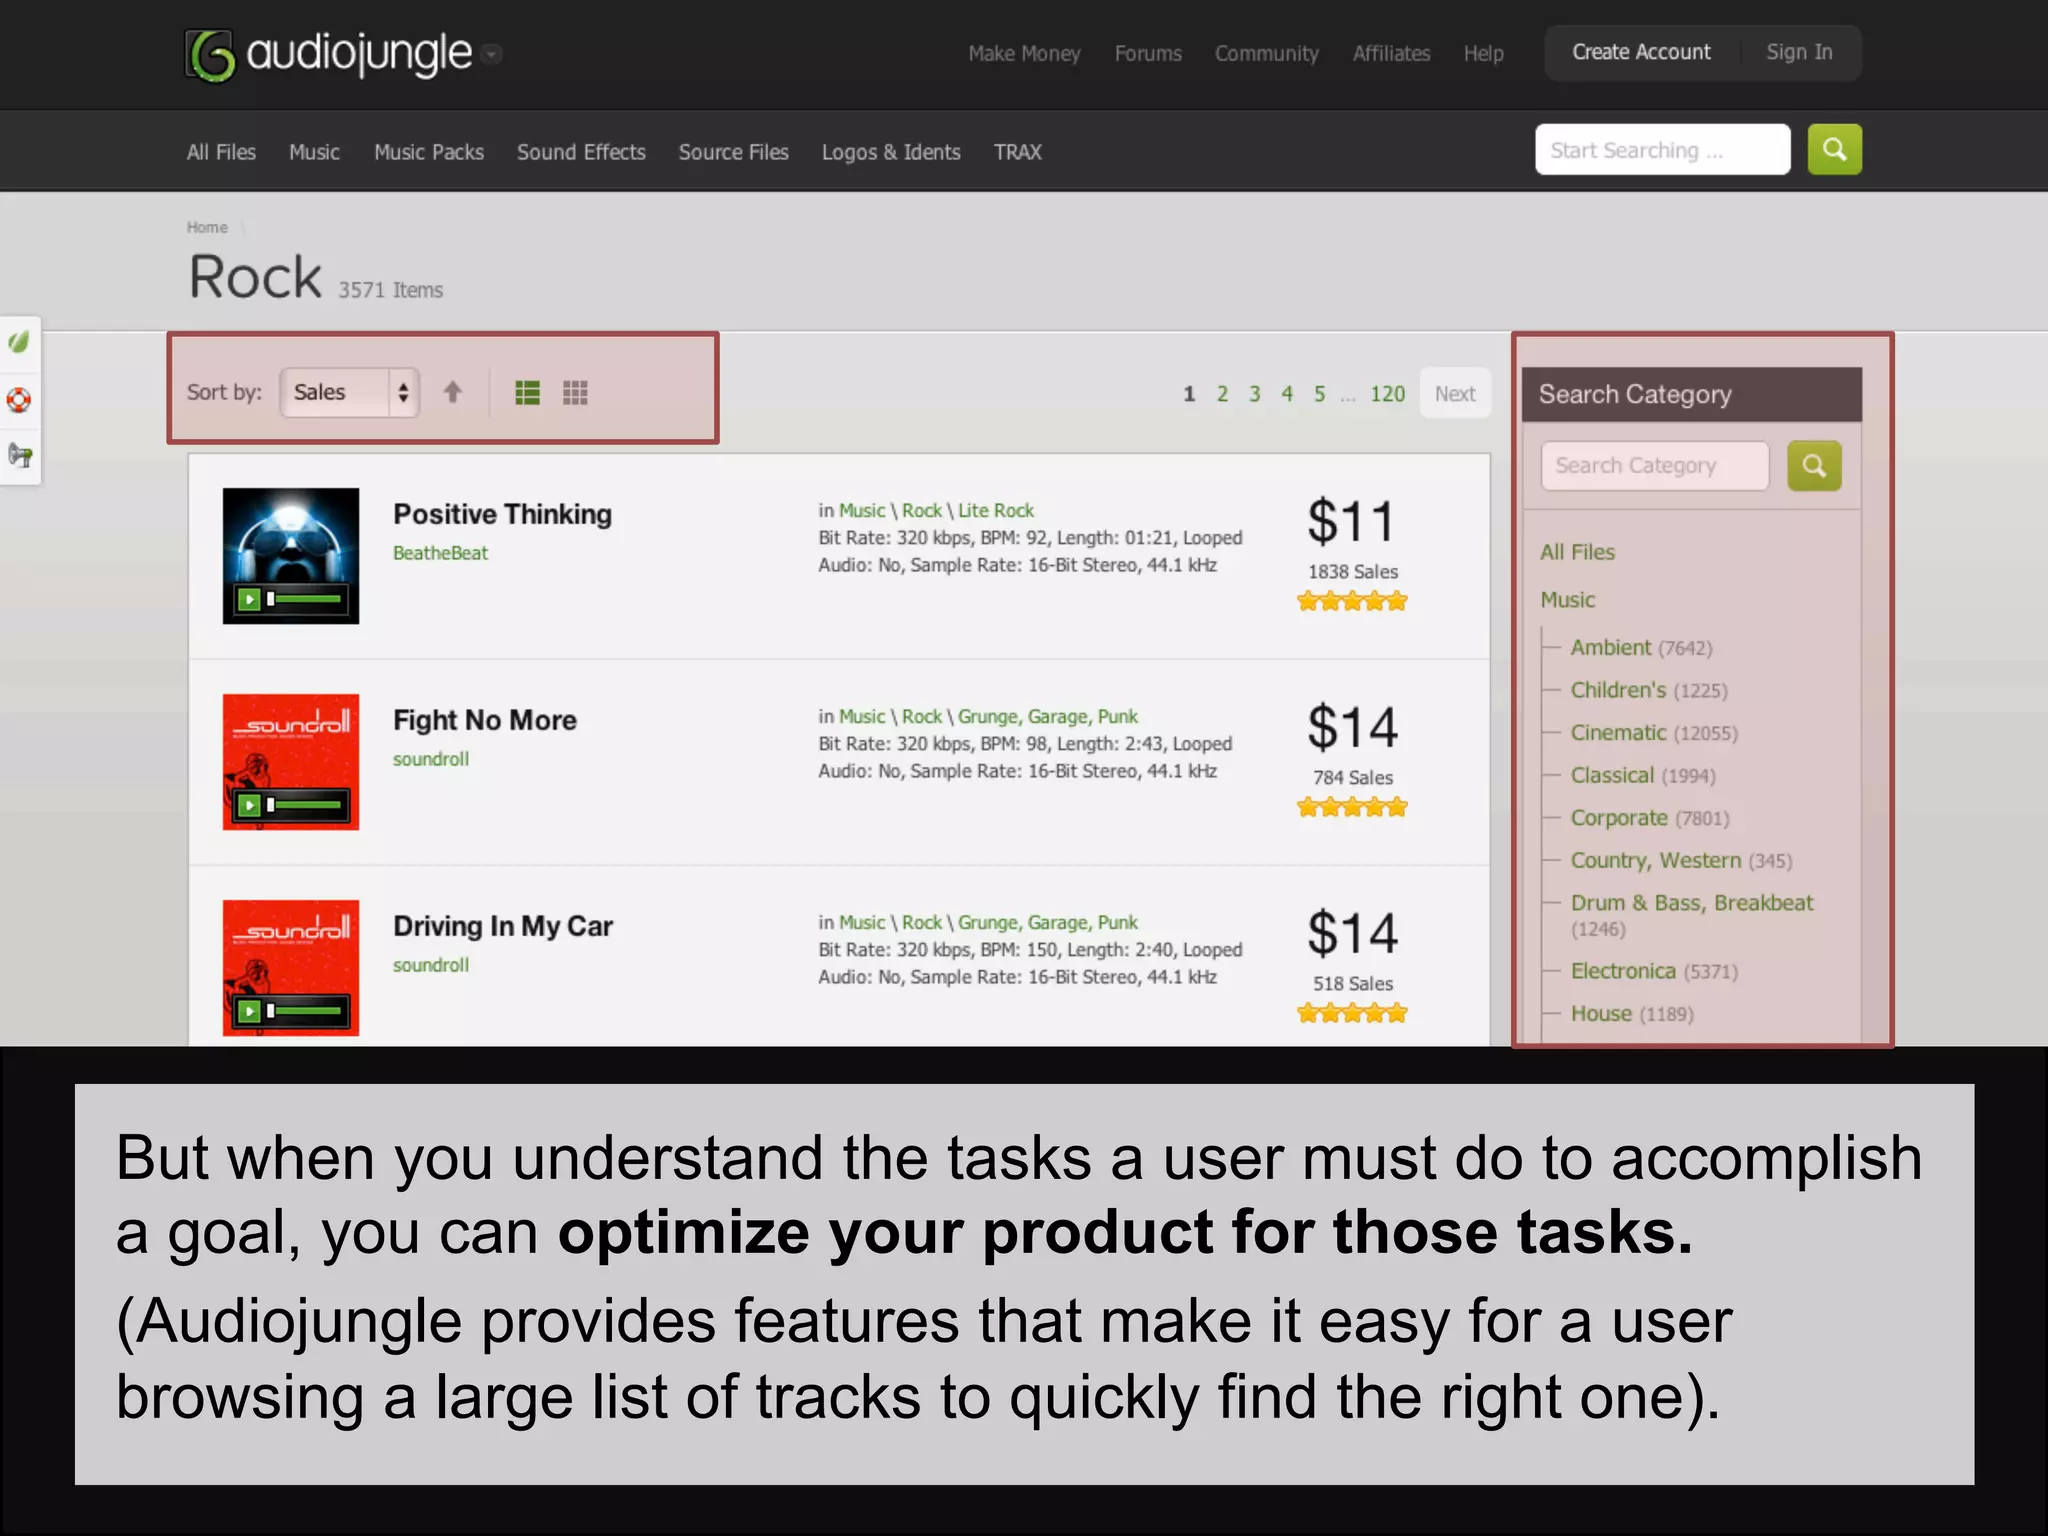
Task: Open the Logos & Idents menu
Action: (x=891, y=152)
